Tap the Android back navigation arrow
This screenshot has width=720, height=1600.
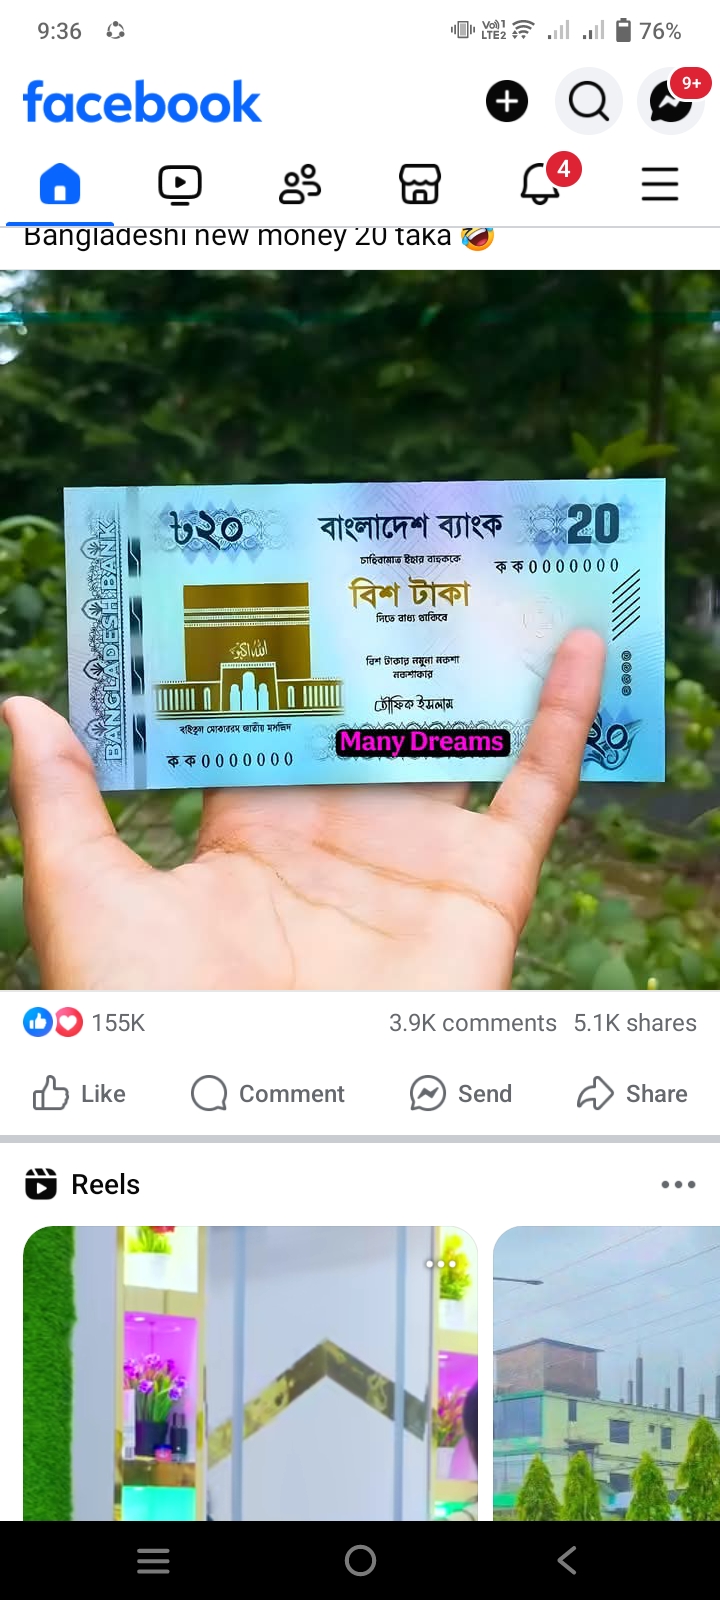click(x=567, y=1560)
